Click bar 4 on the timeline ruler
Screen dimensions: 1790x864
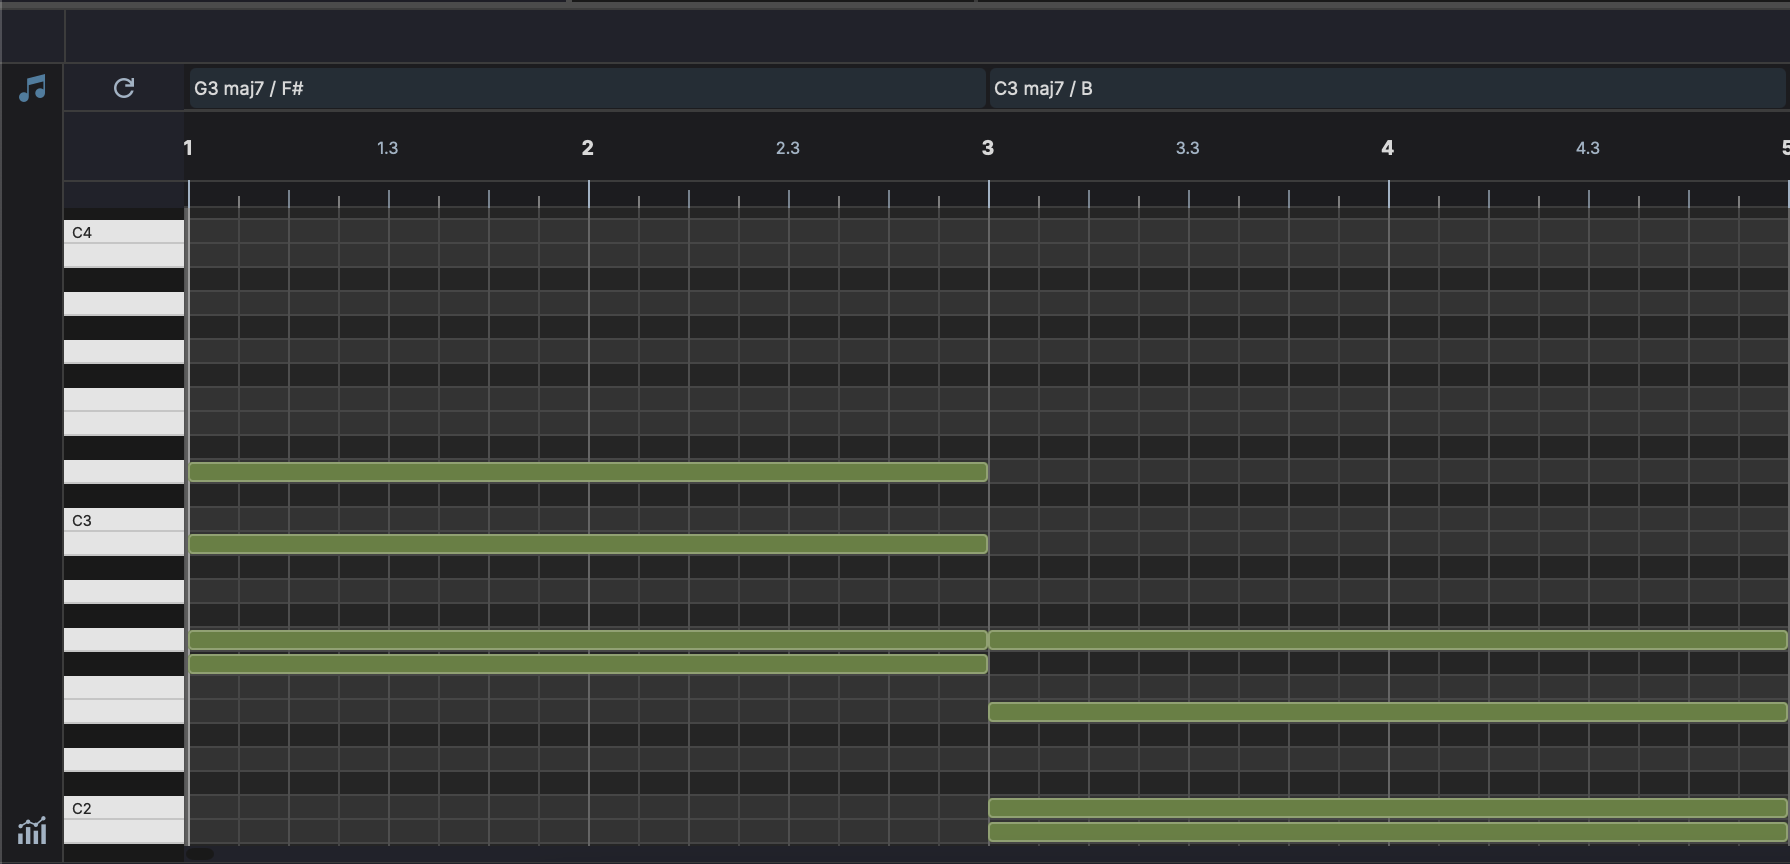[1387, 148]
